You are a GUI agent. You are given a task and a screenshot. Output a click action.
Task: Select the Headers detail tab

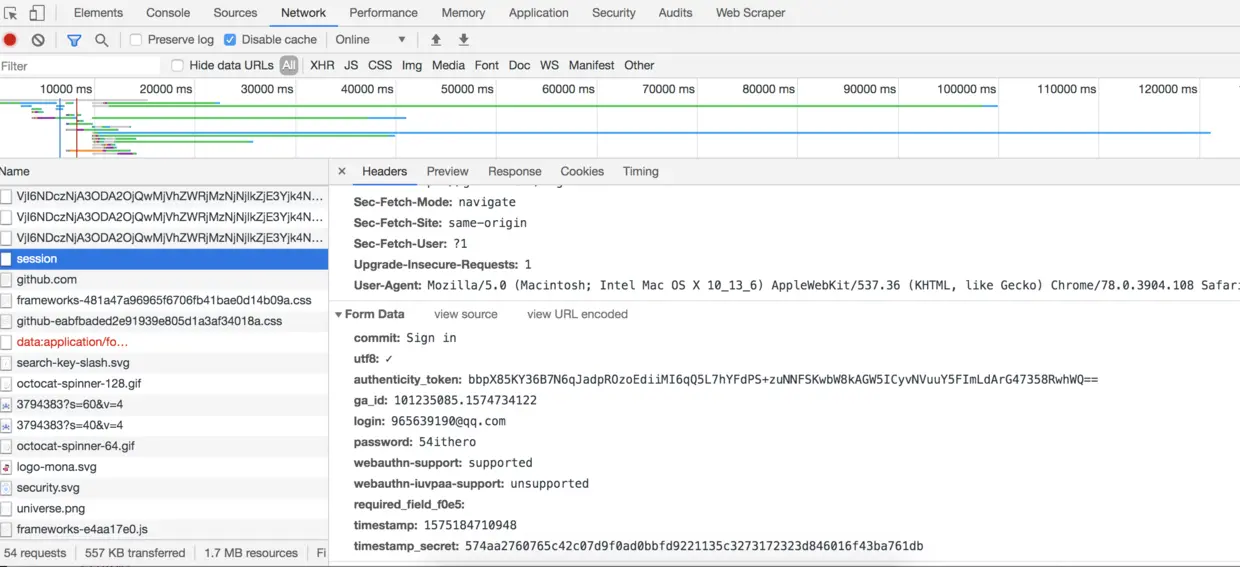pos(384,172)
